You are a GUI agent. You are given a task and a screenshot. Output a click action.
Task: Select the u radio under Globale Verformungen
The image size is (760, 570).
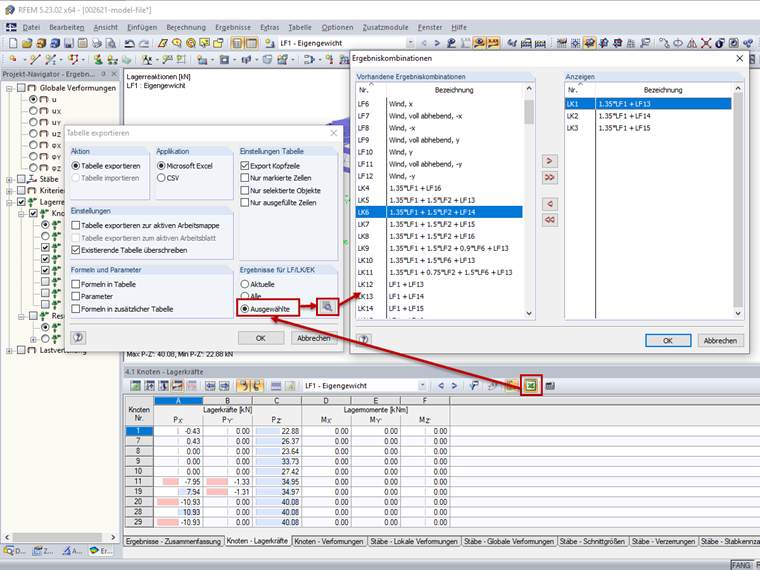pyautogui.click(x=33, y=99)
